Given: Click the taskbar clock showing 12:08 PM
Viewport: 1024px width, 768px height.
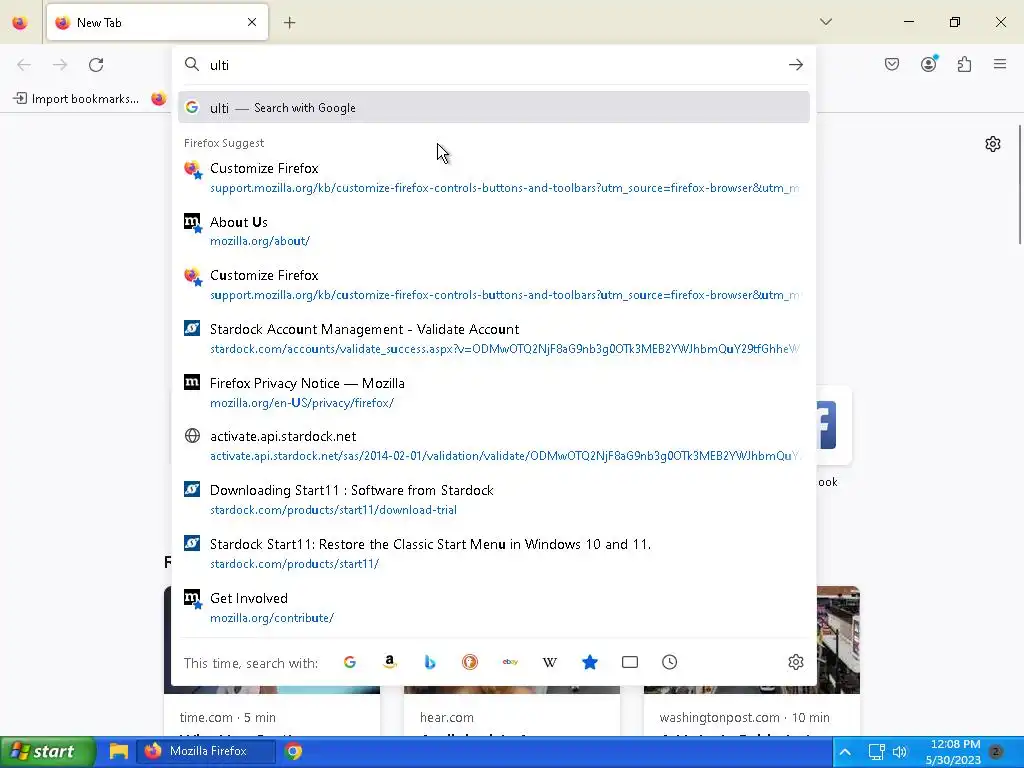Looking at the screenshot, I should [x=954, y=752].
